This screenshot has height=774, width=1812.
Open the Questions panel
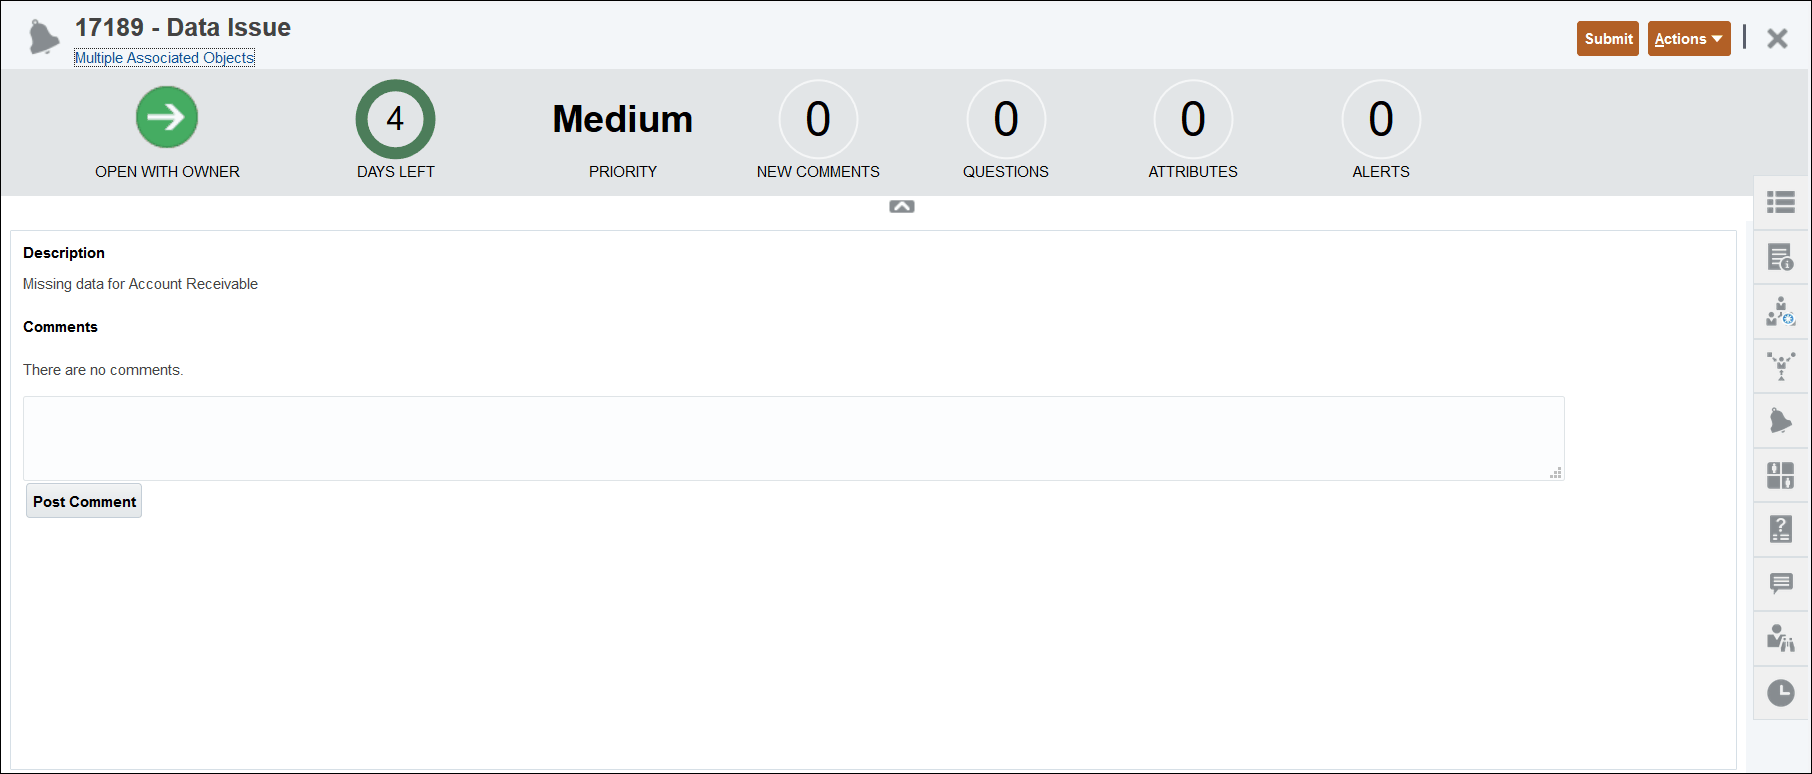[x=1781, y=529]
